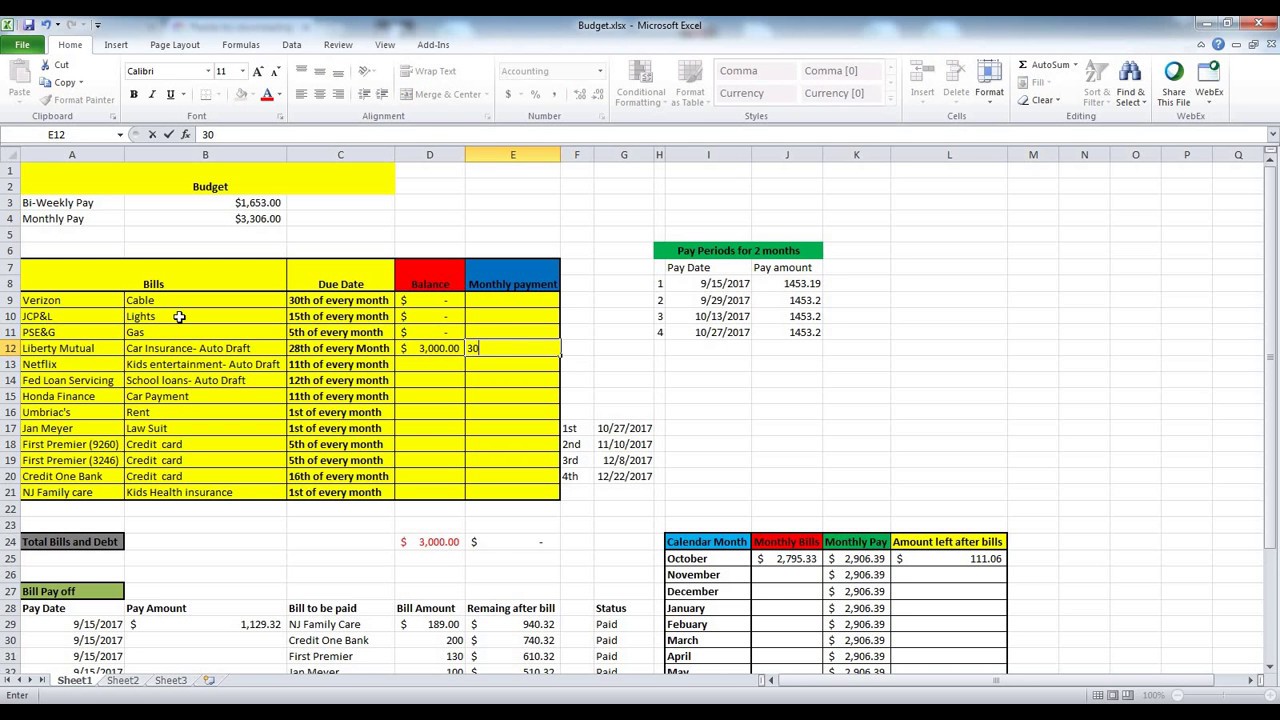Image resolution: width=1280 pixels, height=720 pixels.
Task: Open Find & Select menu
Action: pos(1131,84)
